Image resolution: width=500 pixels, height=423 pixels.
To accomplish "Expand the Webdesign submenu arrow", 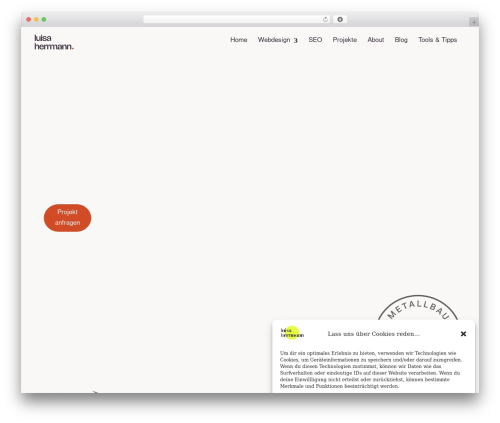I will 295,40.
